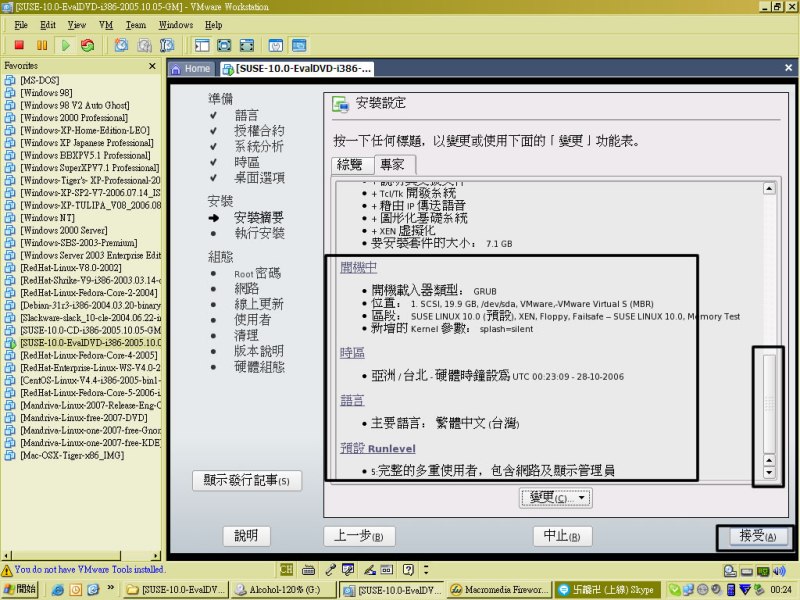Screen dimensions: 800x600
Task: Open the 變更 change dropdown button
Action: [556, 498]
